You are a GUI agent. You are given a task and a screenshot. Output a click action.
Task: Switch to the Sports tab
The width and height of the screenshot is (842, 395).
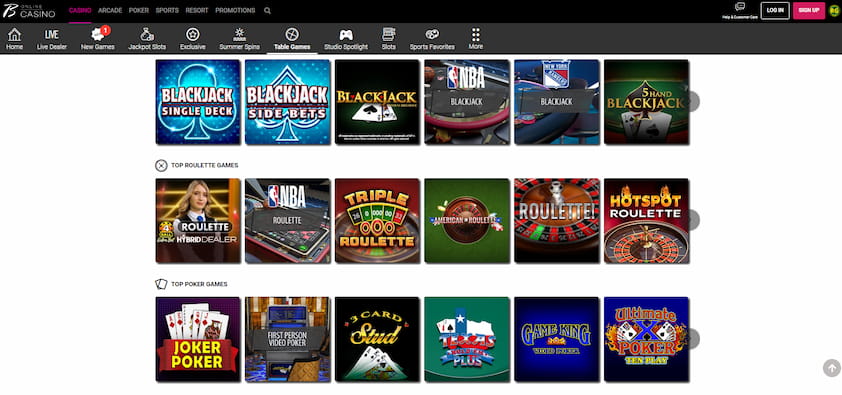tap(167, 10)
